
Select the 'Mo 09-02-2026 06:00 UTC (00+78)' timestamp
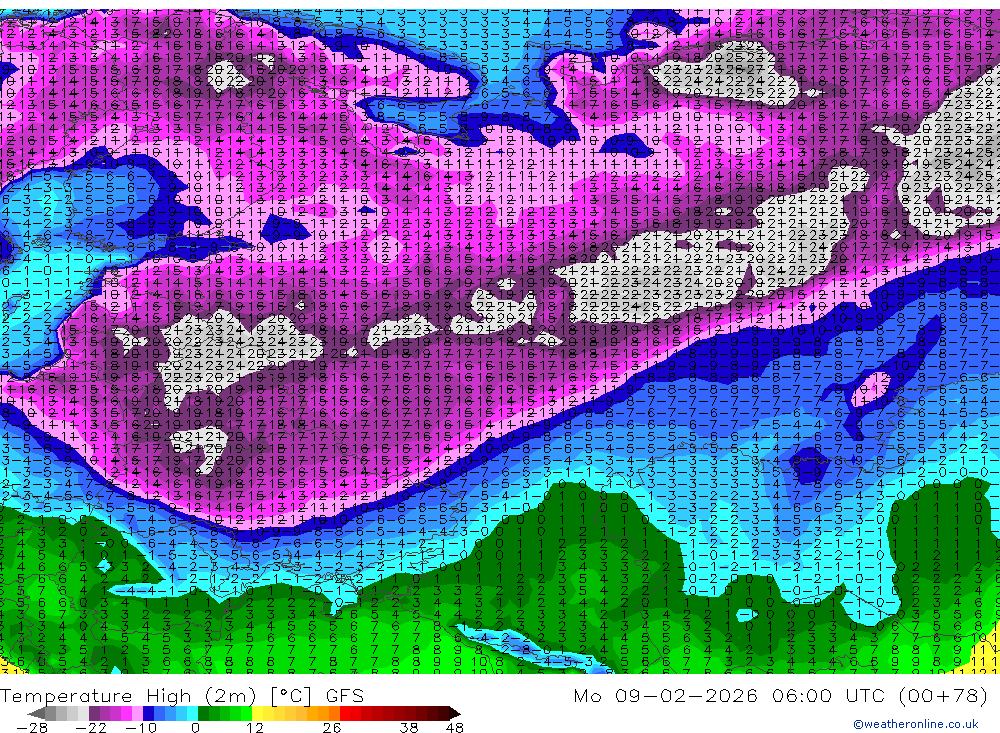(x=780, y=695)
